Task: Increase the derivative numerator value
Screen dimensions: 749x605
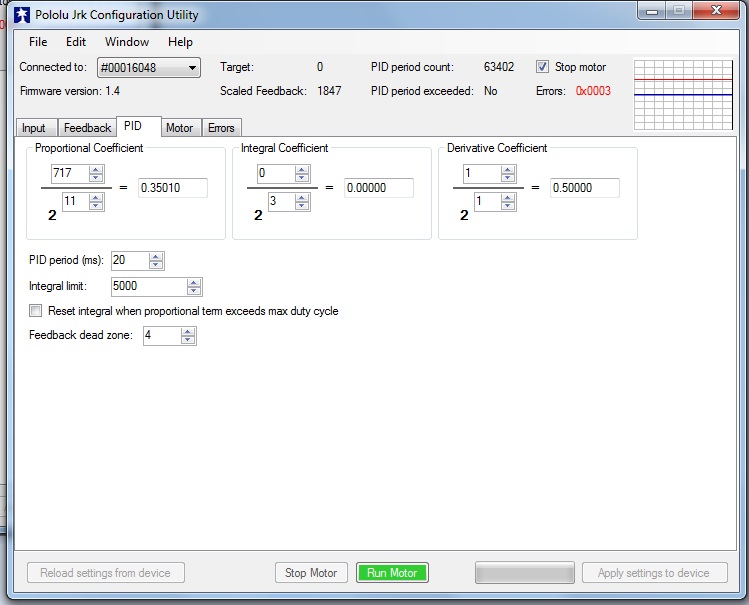Action: [x=508, y=170]
